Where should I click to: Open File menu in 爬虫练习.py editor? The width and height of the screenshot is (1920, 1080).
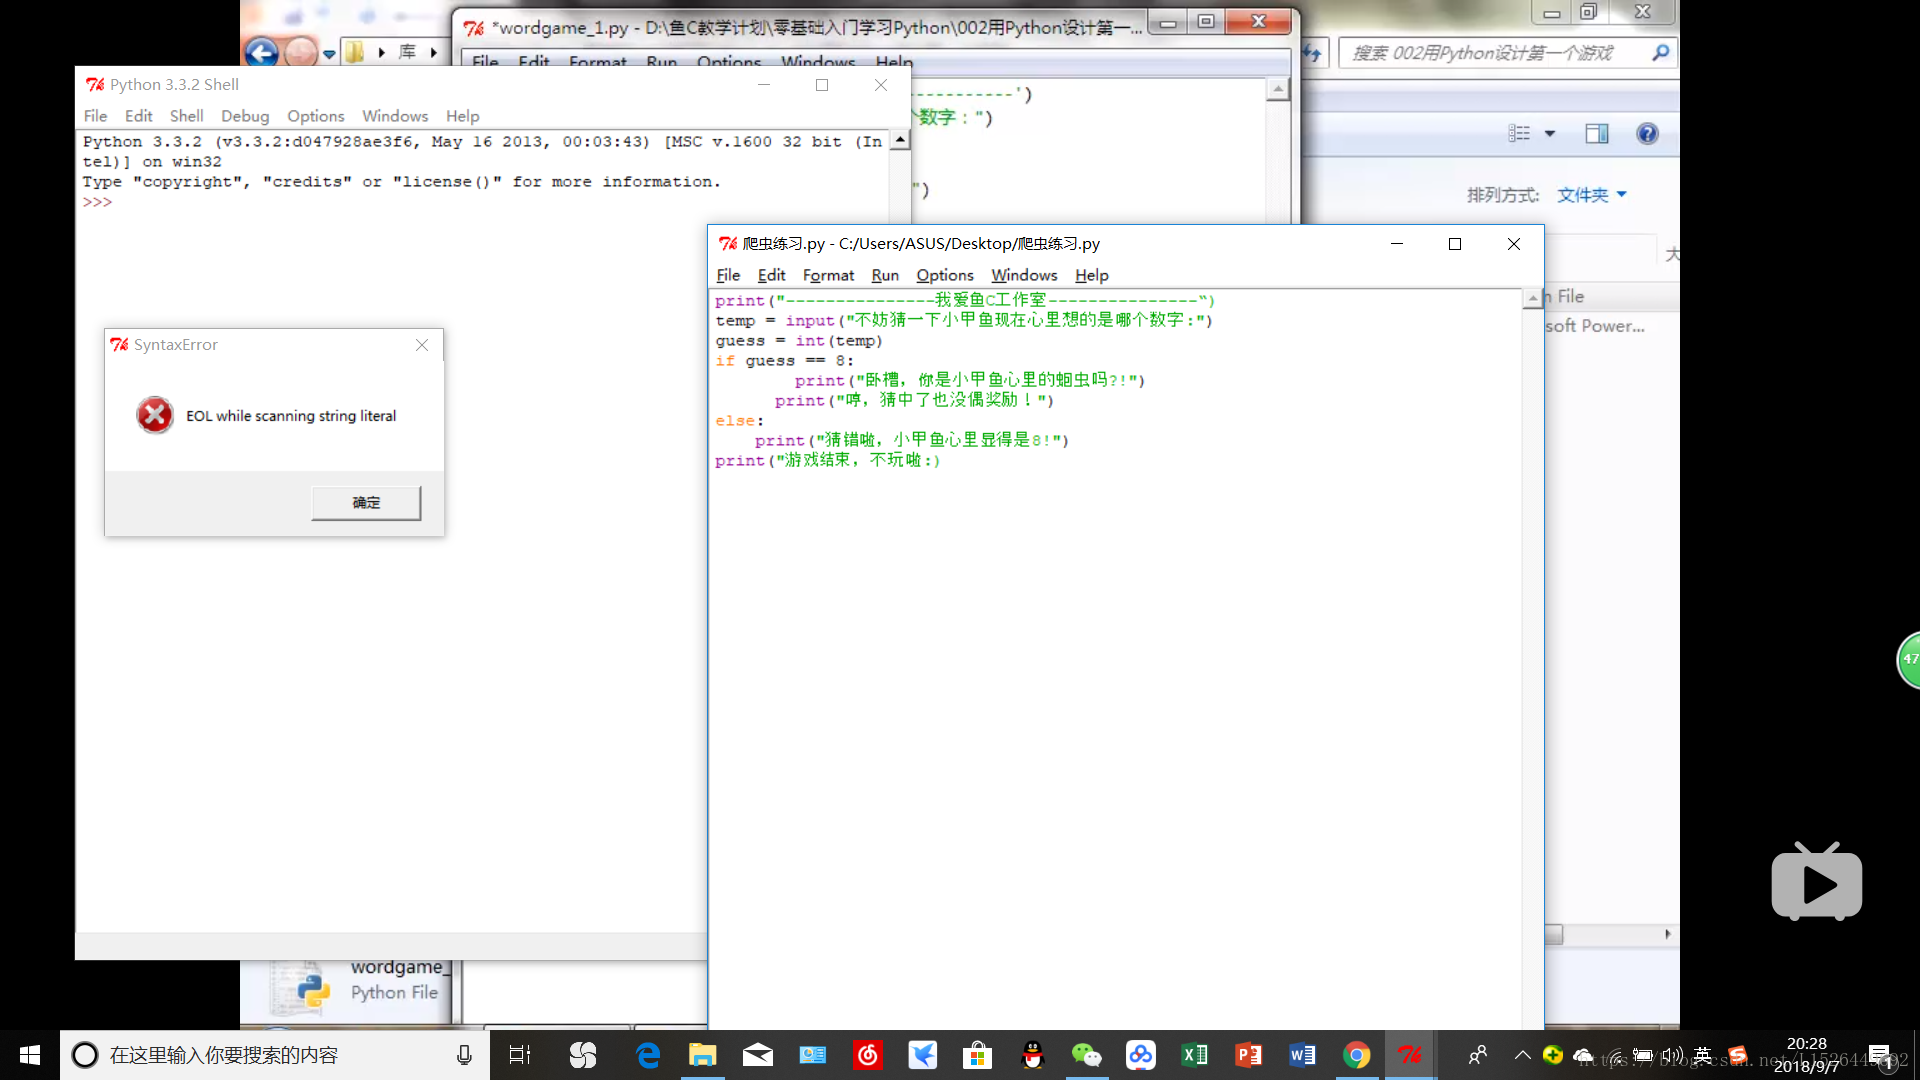click(728, 275)
